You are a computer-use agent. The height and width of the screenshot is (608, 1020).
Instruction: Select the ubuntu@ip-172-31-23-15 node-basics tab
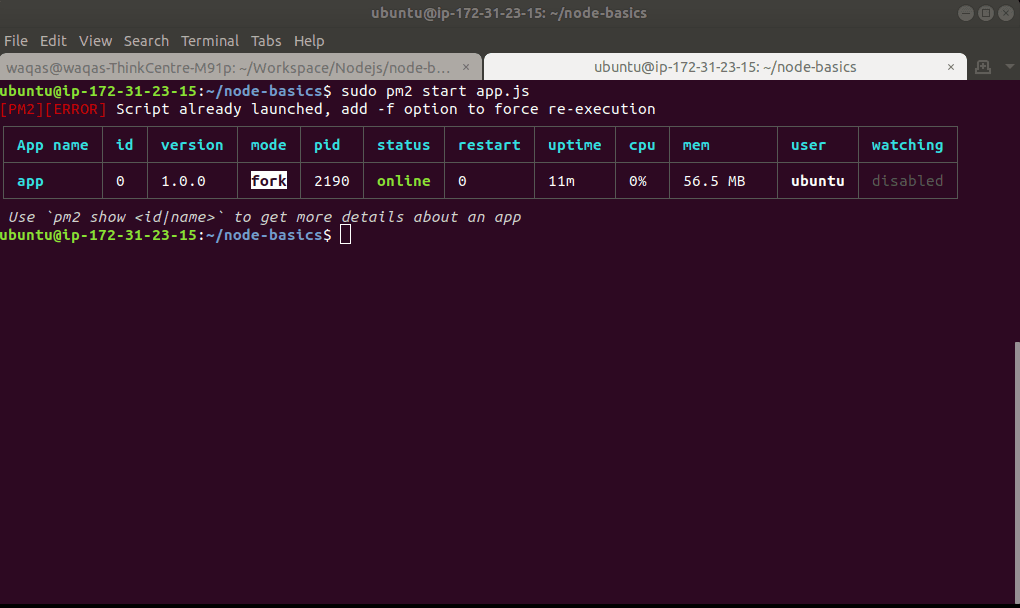pyautogui.click(x=724, y=68)
